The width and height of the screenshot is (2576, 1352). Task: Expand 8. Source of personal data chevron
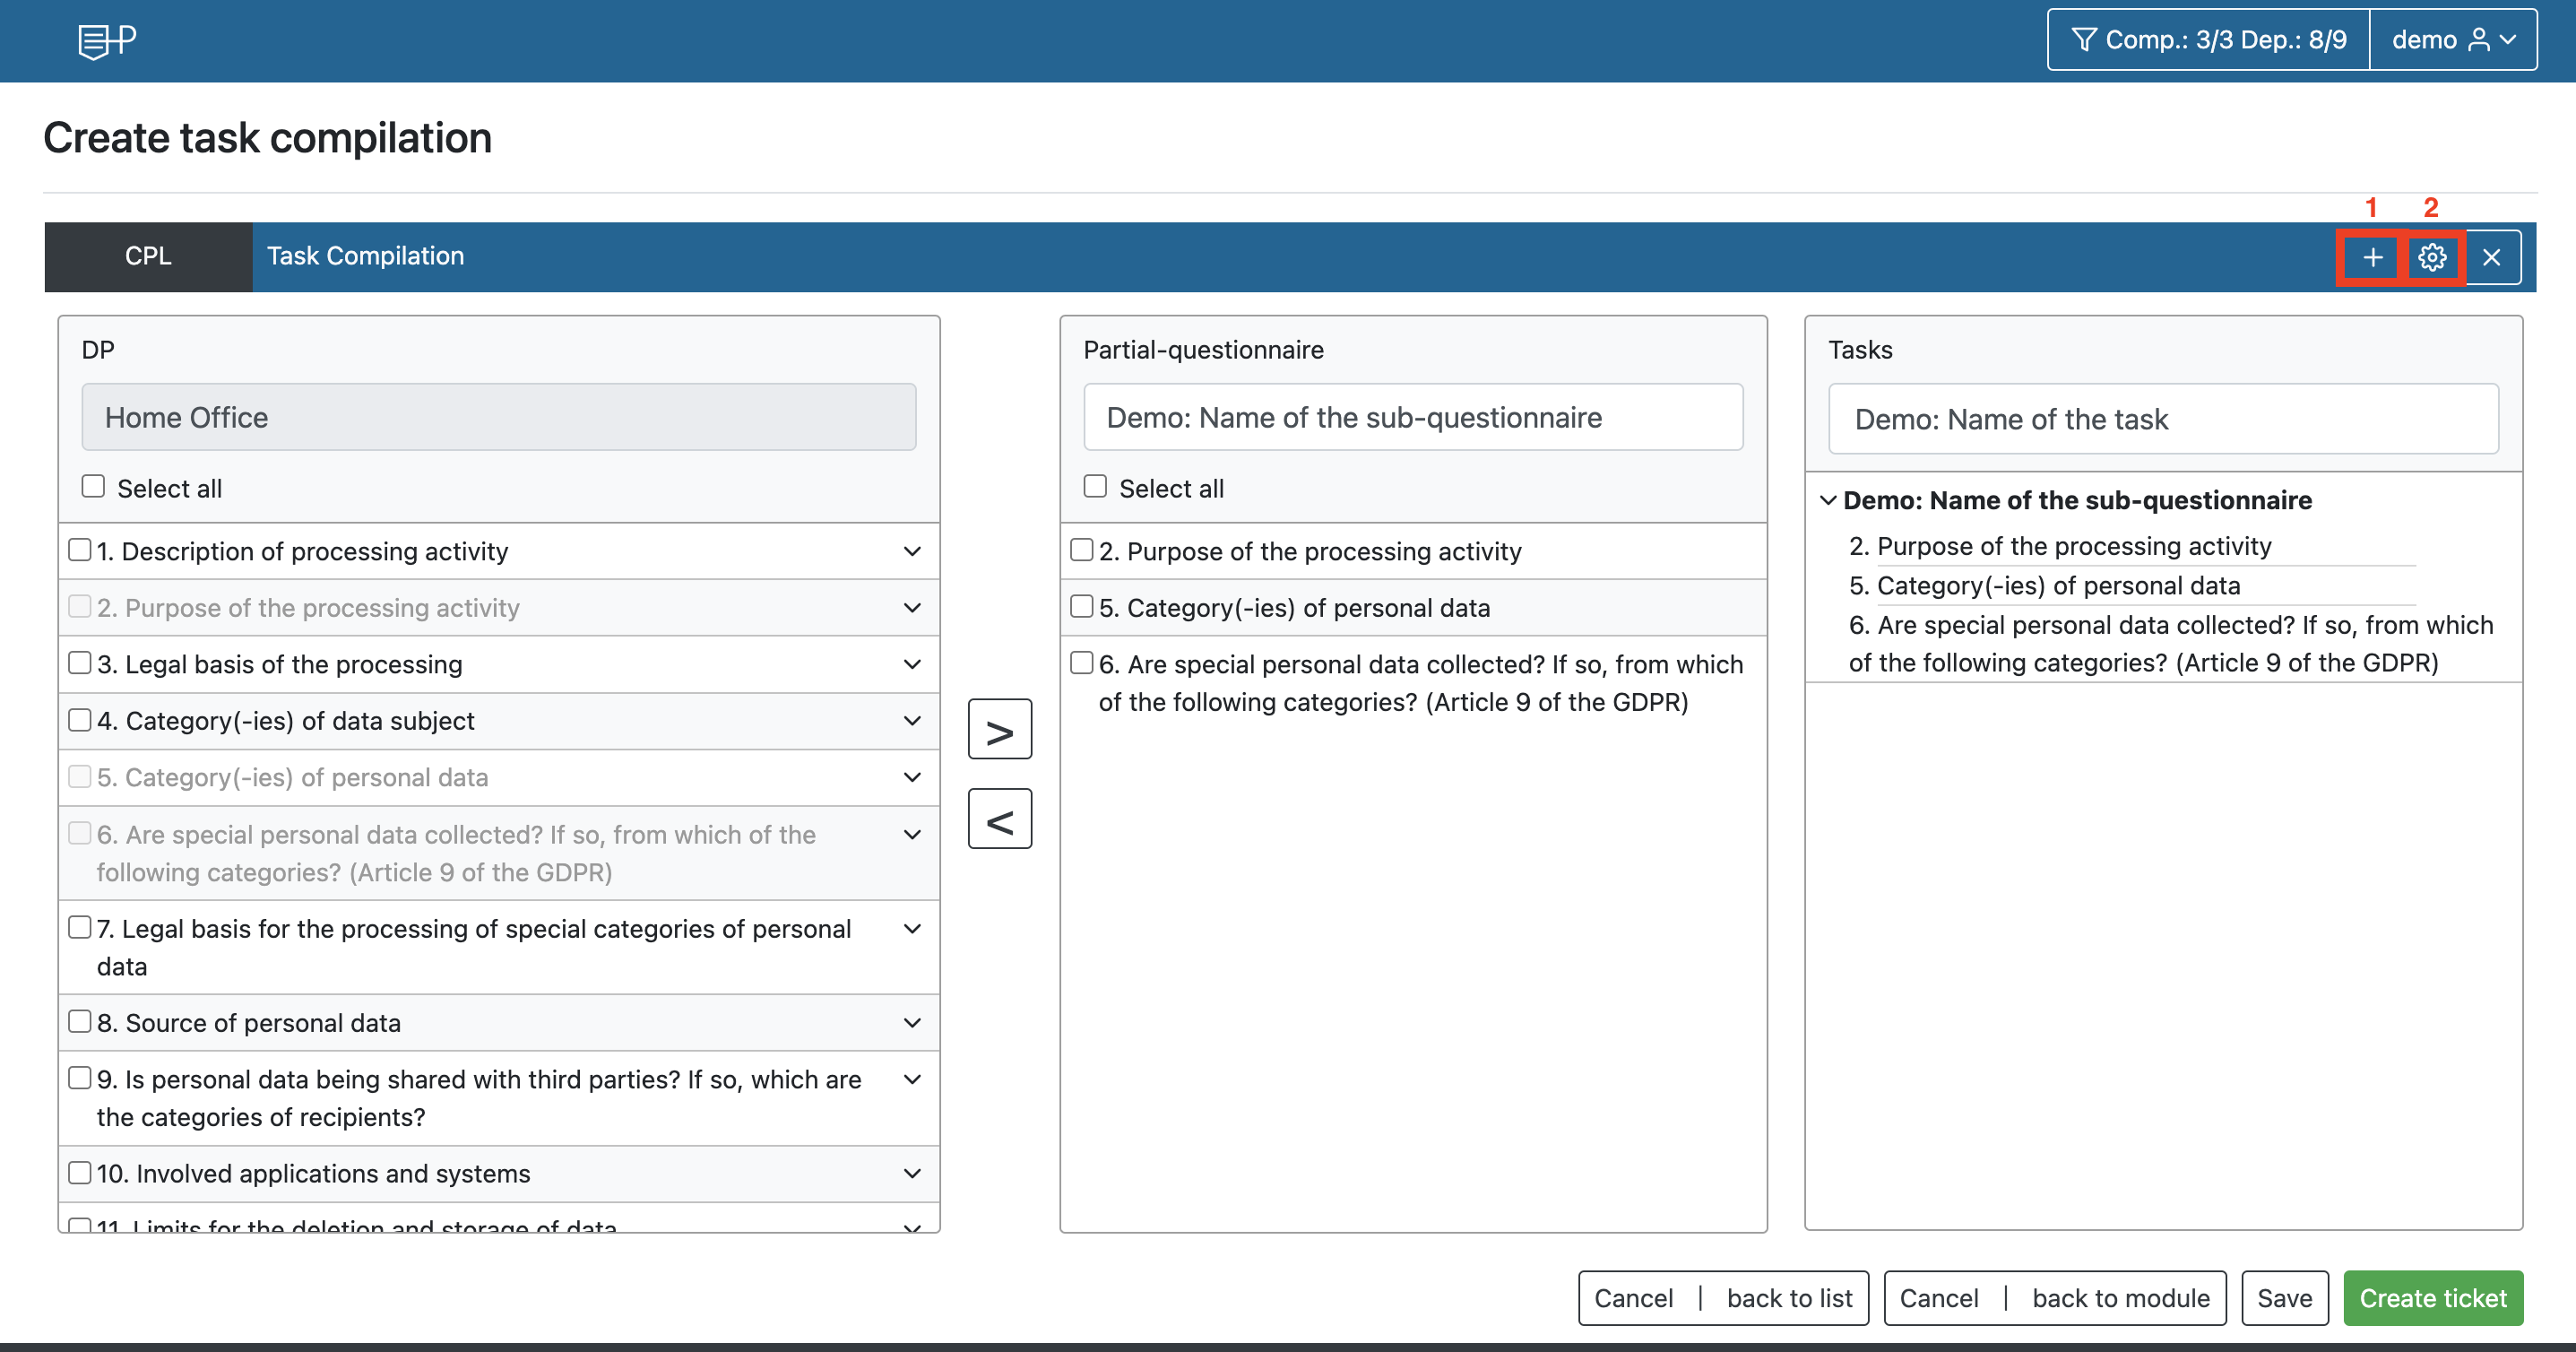912,1023
